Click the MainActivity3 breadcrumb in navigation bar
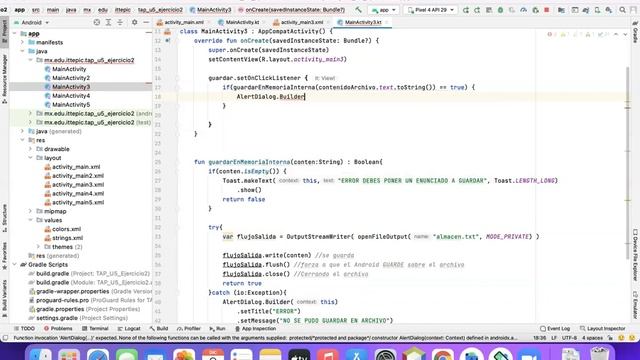640x360 pixels. tap(211, 9)
